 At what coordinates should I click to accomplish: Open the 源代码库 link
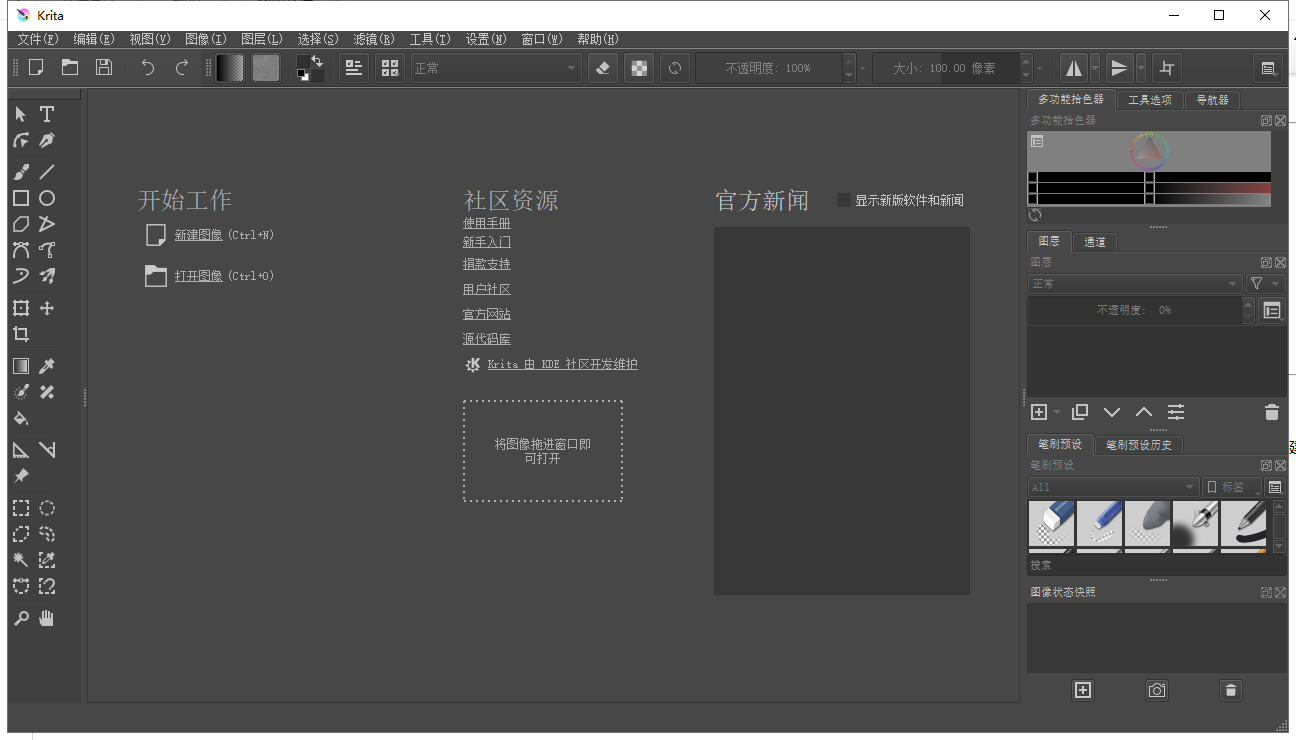tap(486, 339)
